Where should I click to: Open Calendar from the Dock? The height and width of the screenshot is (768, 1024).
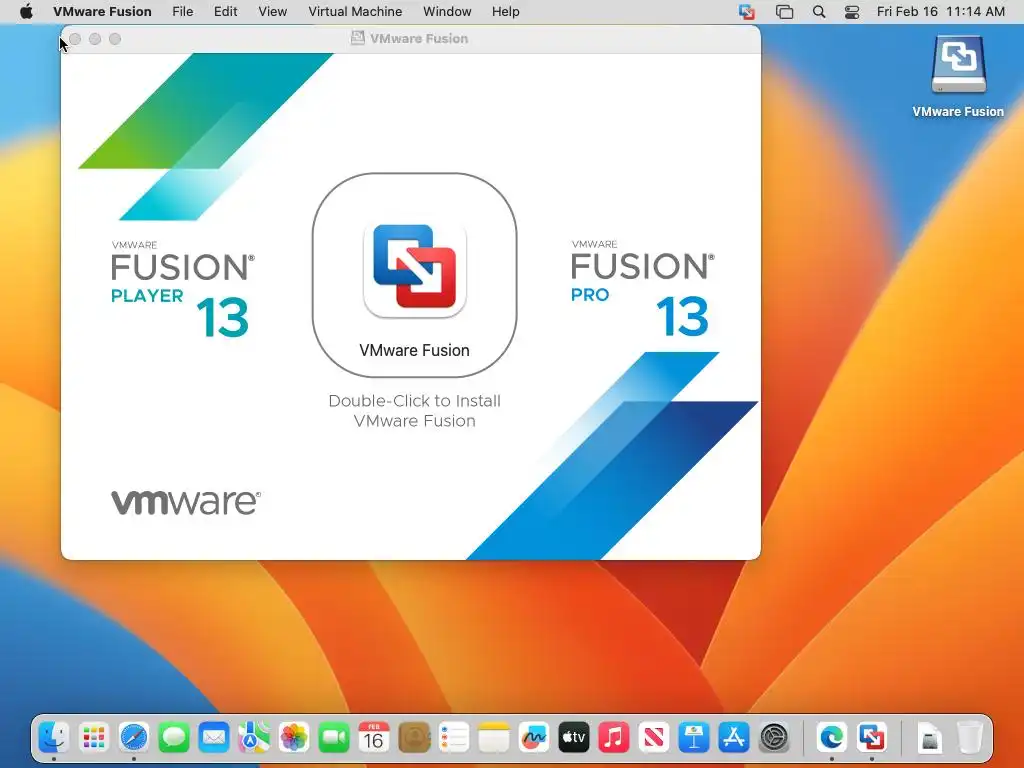click(x=374, y=738)
